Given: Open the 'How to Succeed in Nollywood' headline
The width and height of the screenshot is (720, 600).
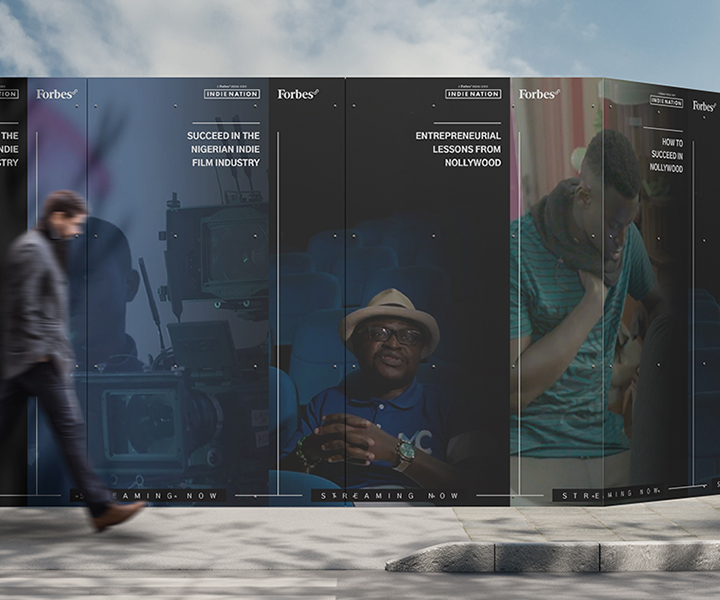Looking at the screenshot, I should [x=666, y=156].
